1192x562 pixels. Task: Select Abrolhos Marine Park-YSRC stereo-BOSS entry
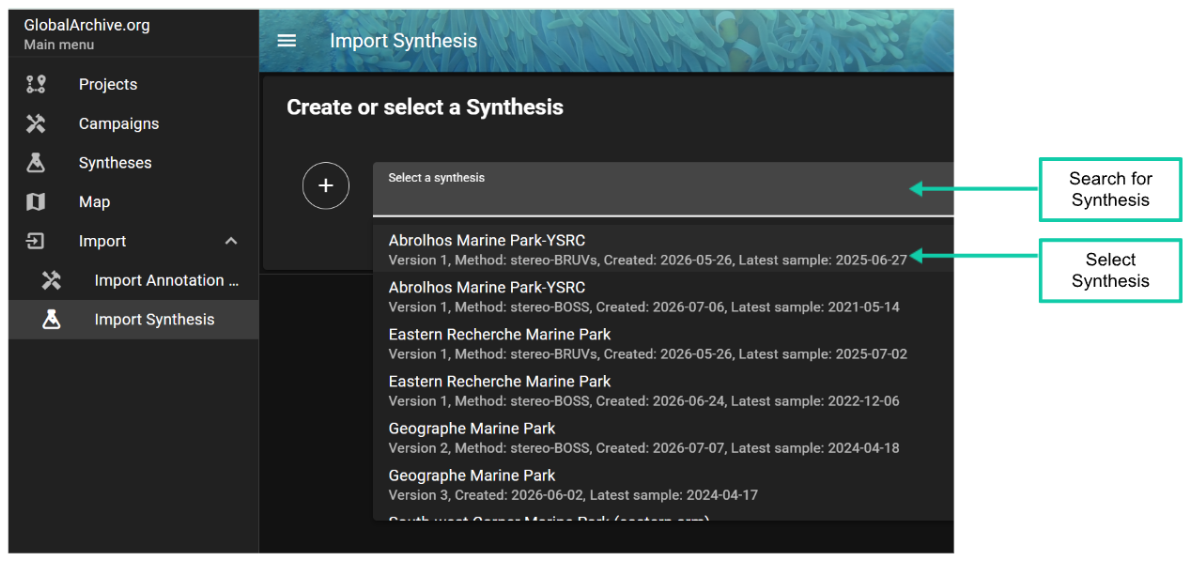tap(663, 296)
